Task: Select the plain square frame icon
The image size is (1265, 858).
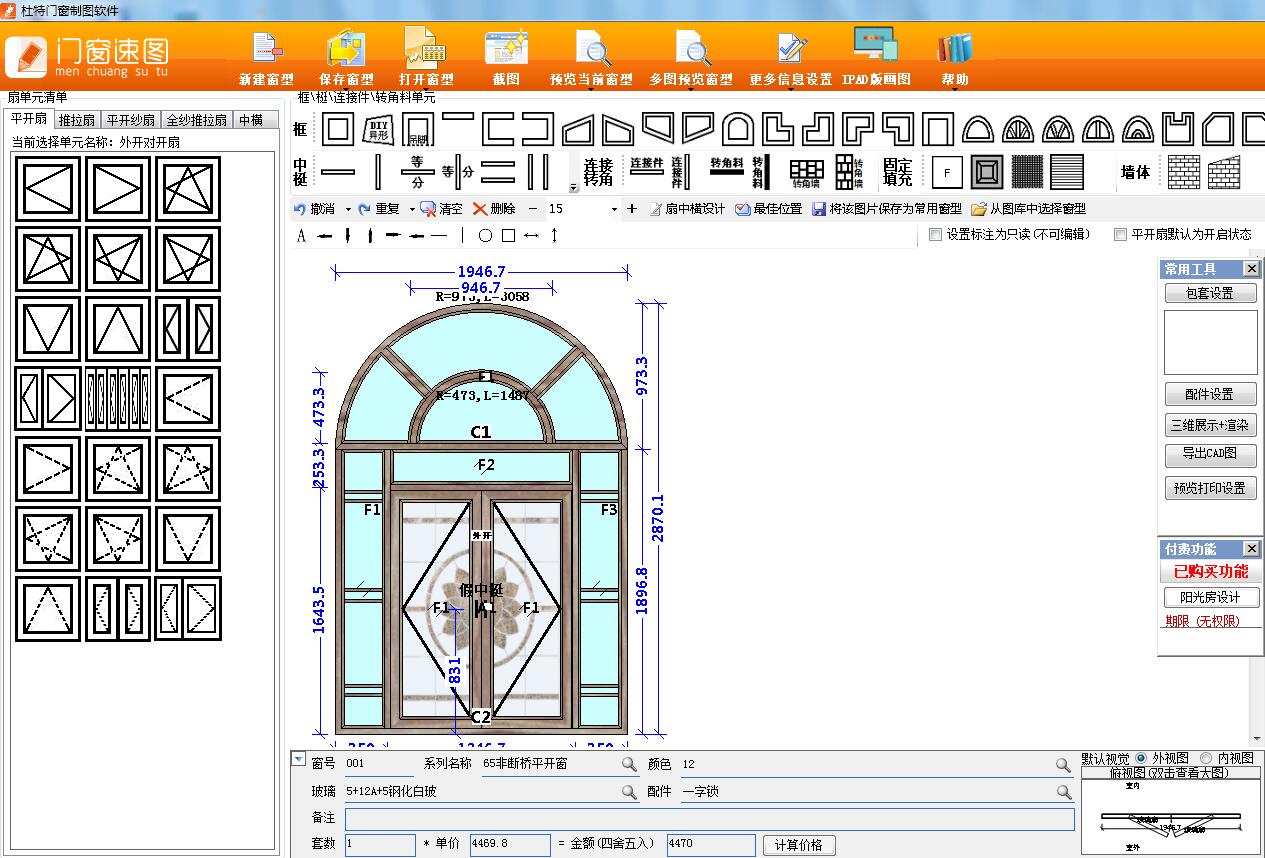Action: [x=337, y=128]
